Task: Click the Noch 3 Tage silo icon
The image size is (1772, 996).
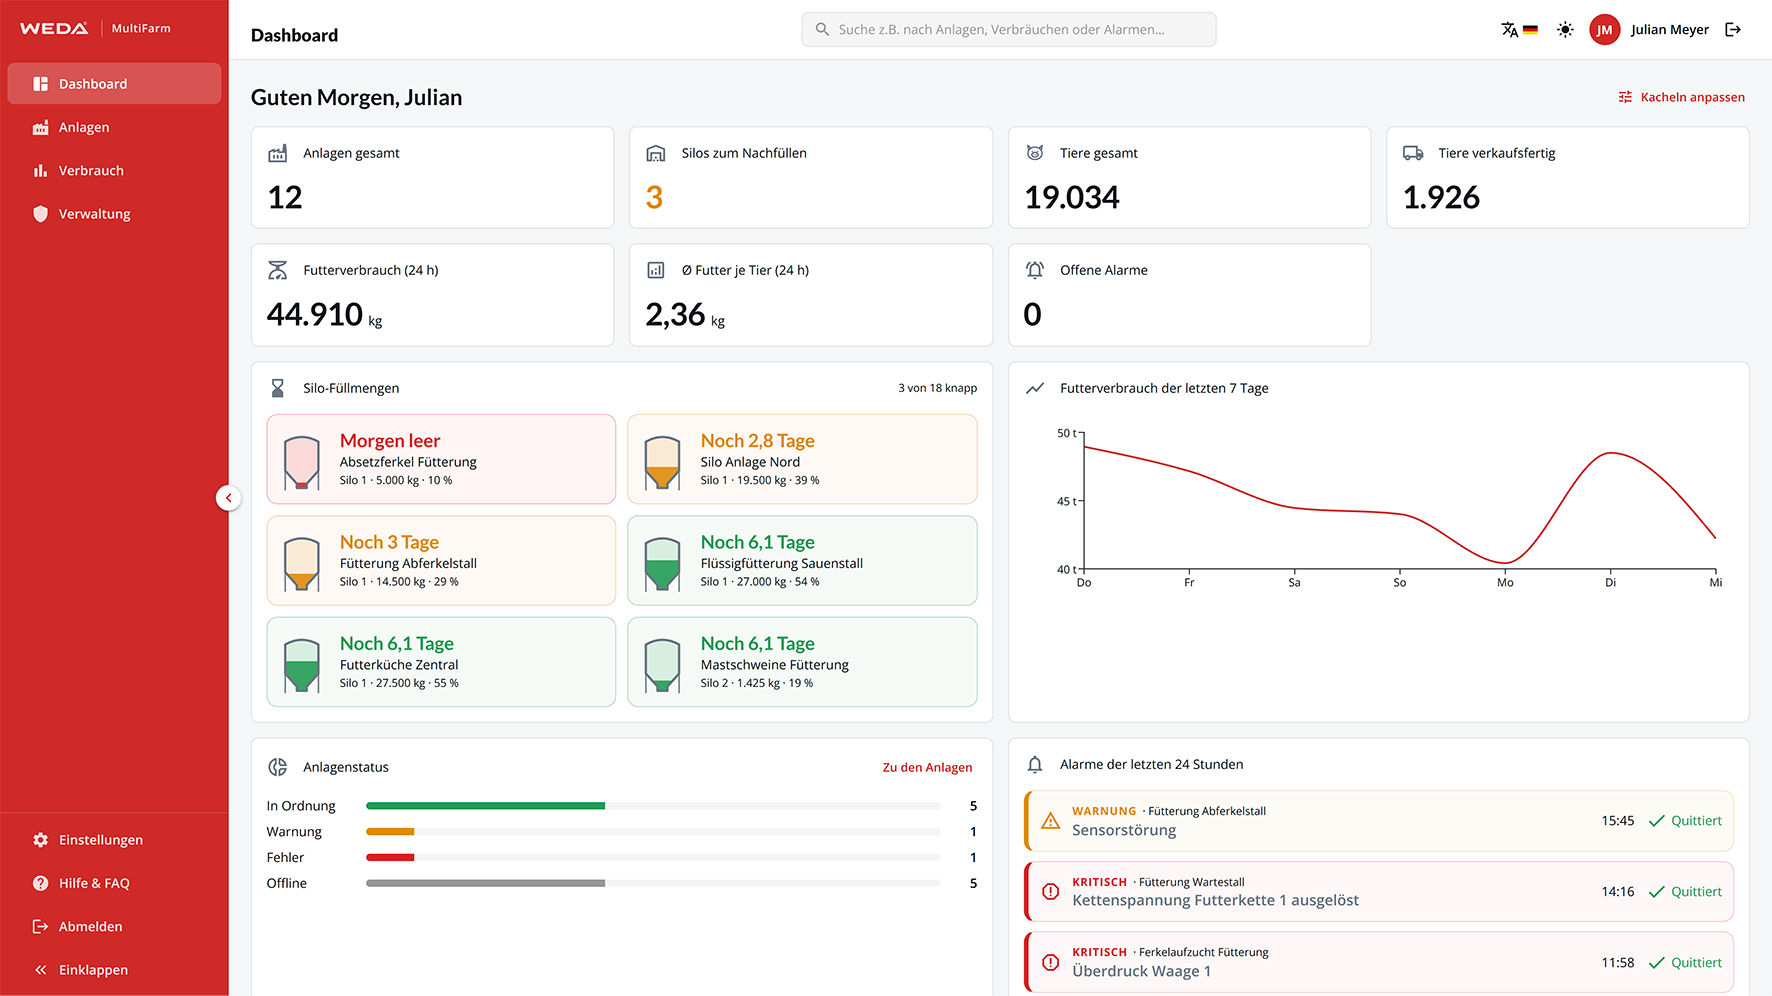Action: 301,563
